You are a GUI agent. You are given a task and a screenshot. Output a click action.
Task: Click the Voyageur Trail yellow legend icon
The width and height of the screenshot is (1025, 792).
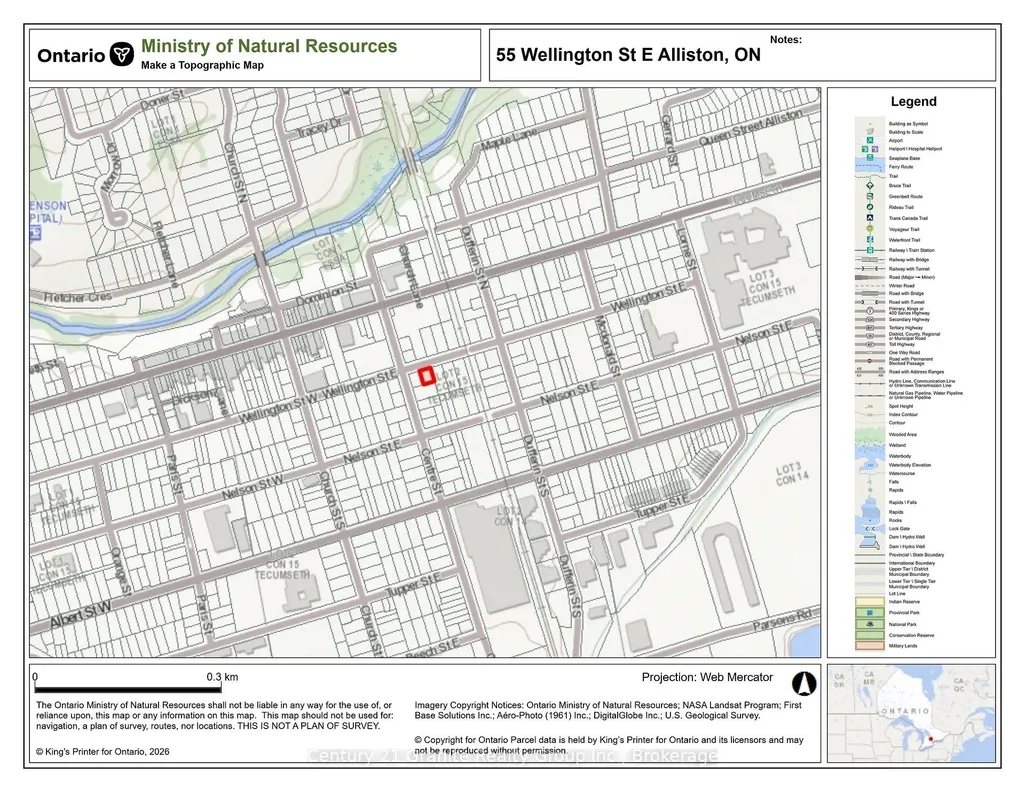(x=870, y=229)
